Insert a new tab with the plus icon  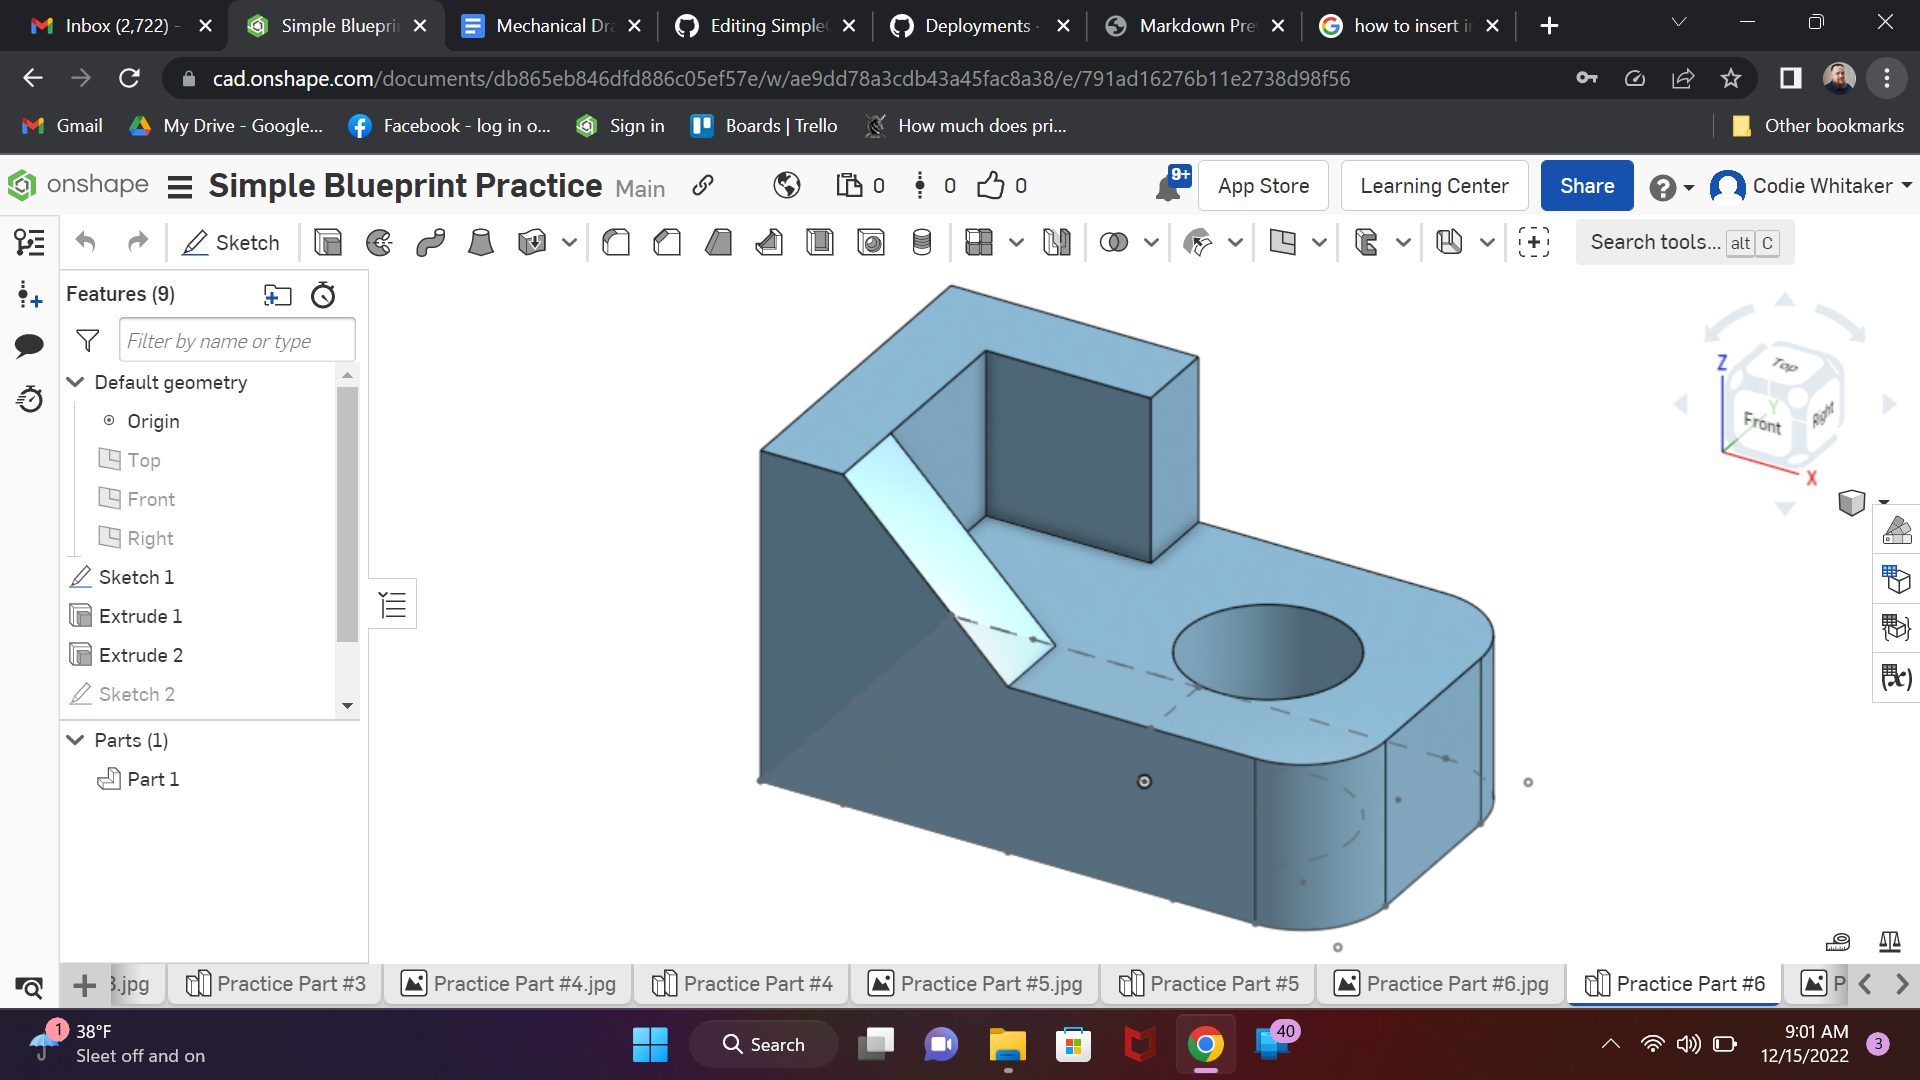(x=85, y=985)
